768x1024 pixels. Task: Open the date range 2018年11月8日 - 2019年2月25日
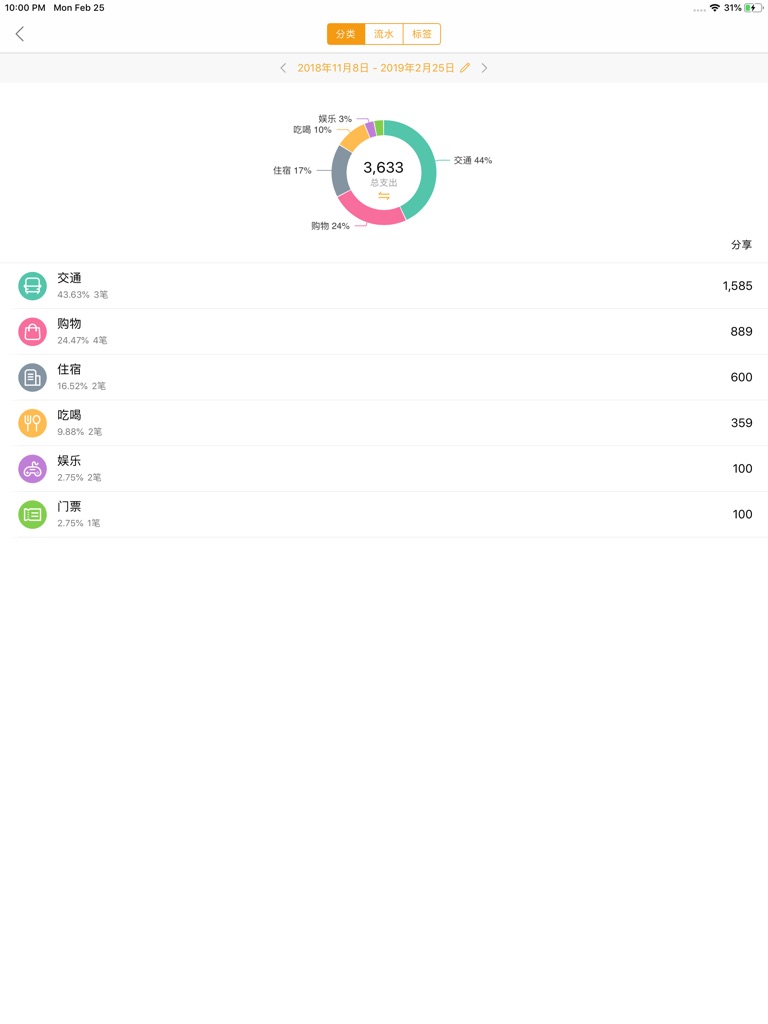(x=375, y=68)
